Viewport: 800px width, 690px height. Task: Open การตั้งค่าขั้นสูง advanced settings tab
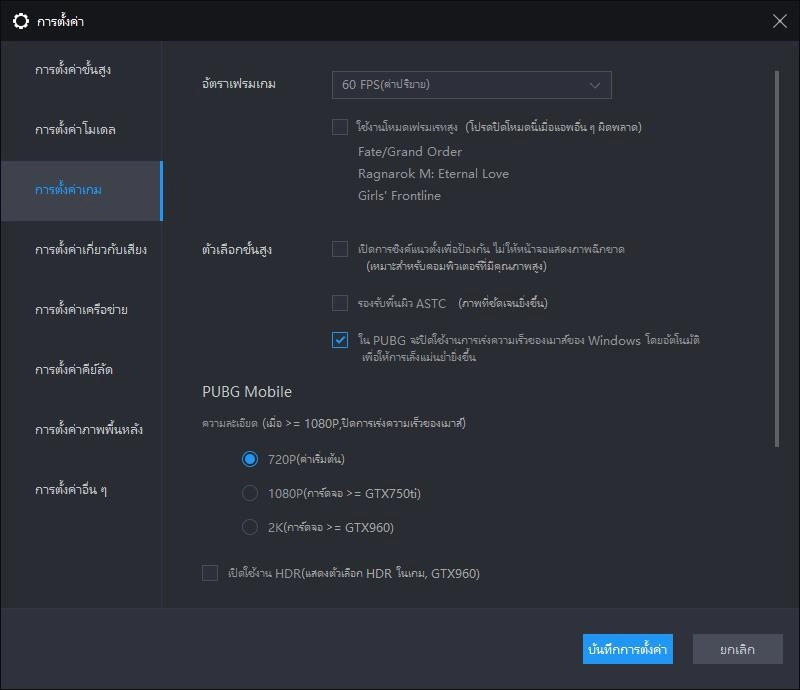coord(80,70)
